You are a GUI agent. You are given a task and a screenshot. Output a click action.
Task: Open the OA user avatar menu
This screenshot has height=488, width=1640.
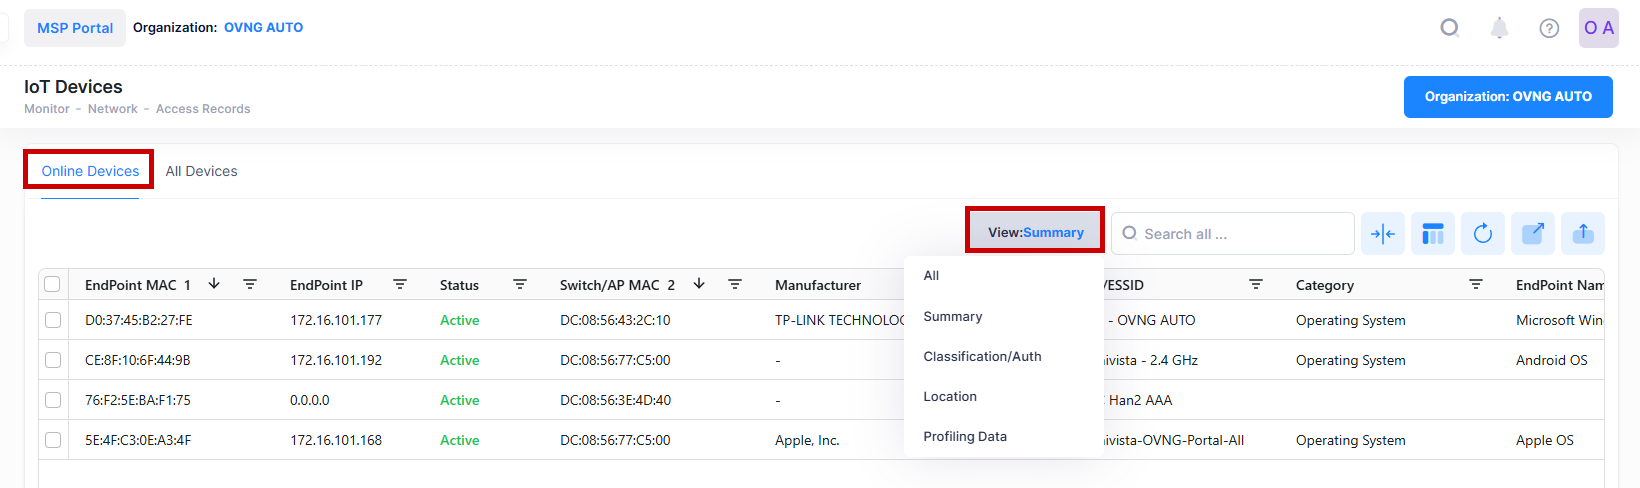(1598, 28)
